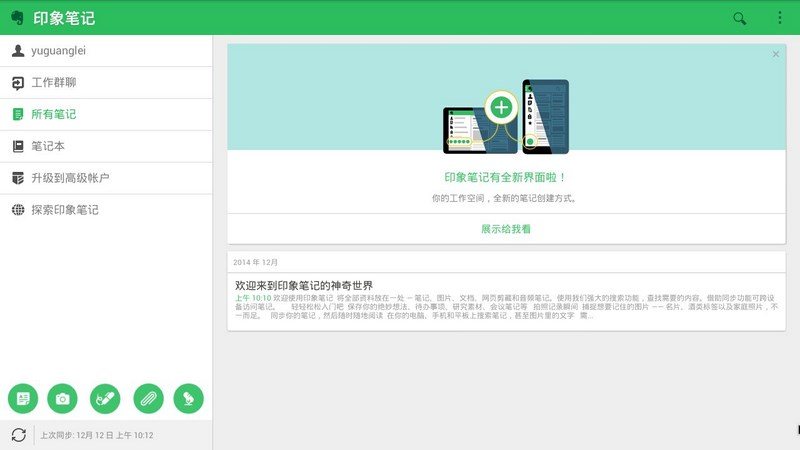
Task: Open the yuguanglei account entry
Action: 106,51
